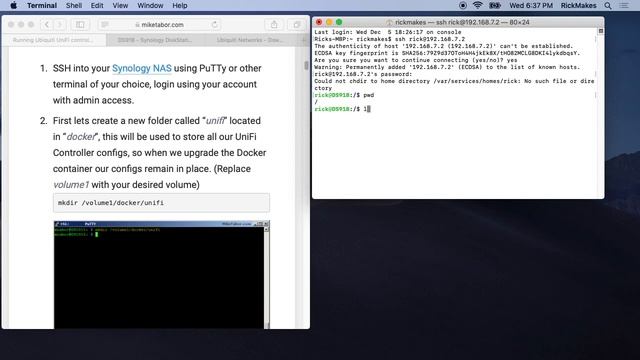Click the miketabor.com address field
The height and width of the screenshot is (360, 640).
[x=160, y=24]
